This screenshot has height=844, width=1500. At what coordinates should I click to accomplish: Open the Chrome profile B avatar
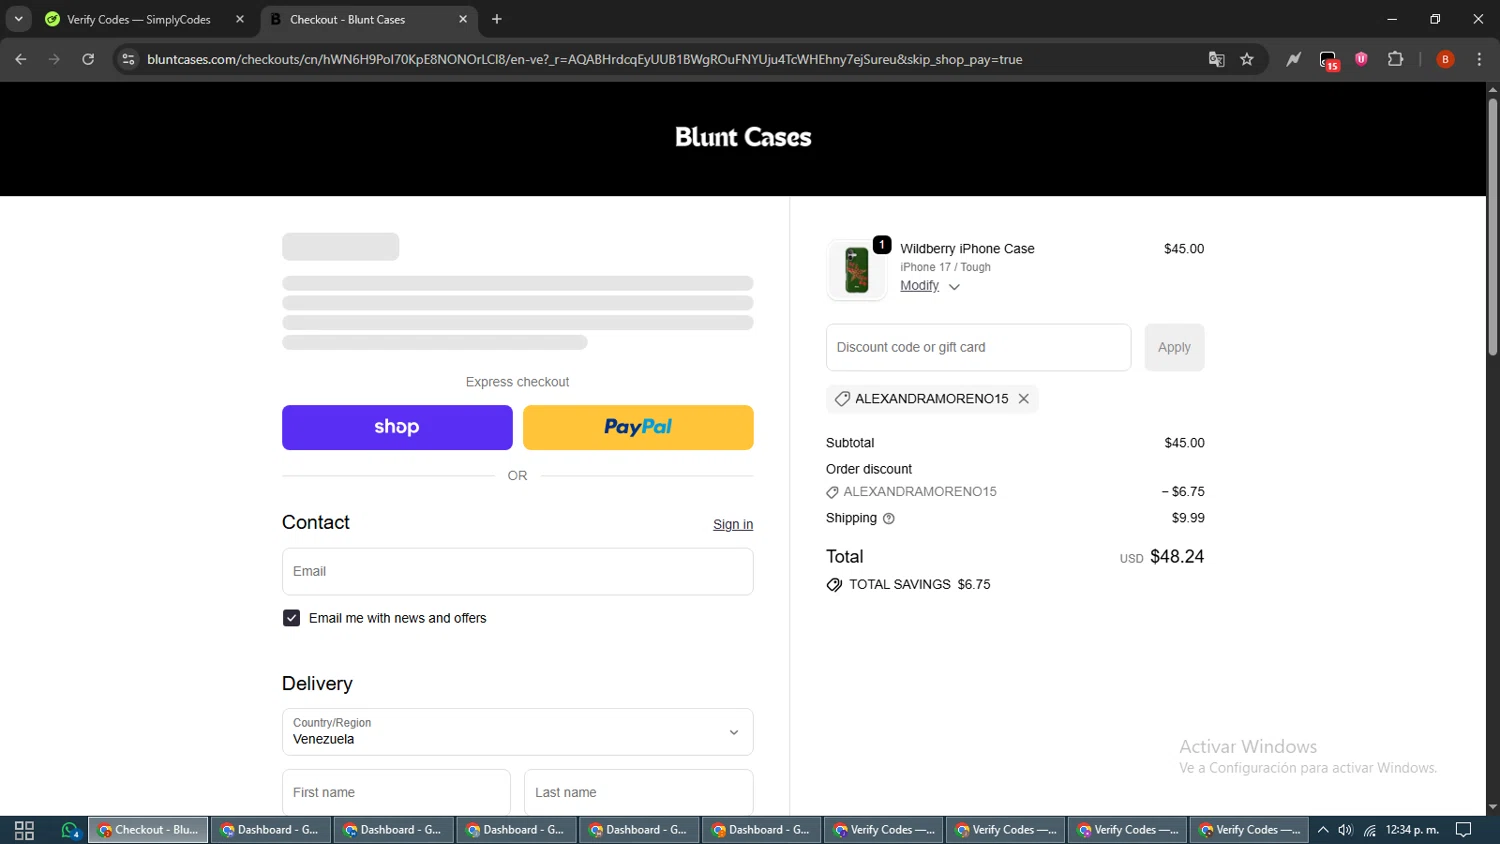(x=1445, y=59)
